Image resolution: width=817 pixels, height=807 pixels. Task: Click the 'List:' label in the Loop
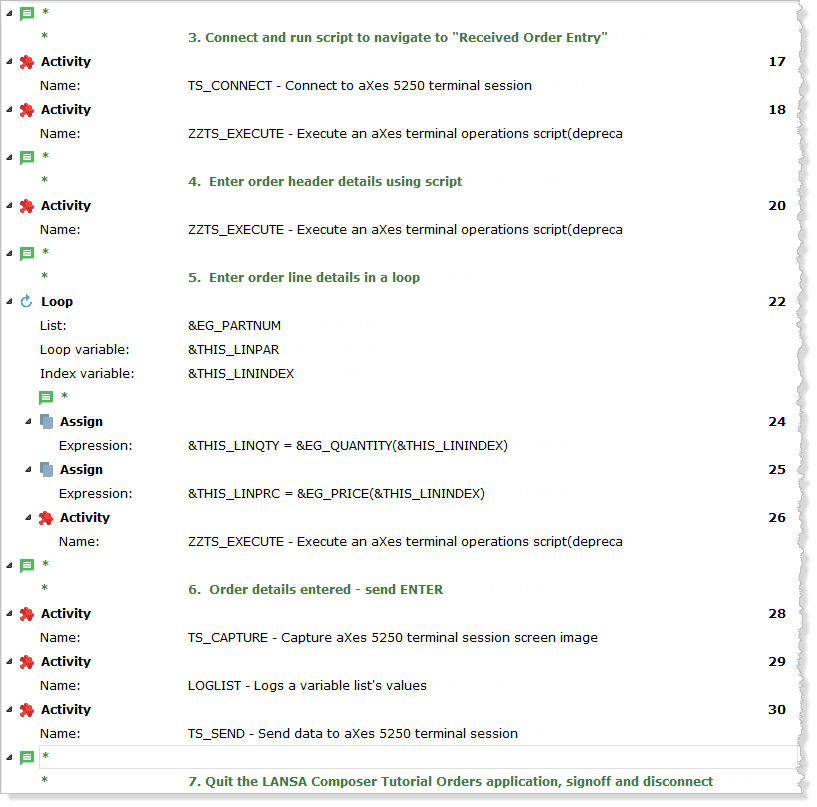(53, 326)
